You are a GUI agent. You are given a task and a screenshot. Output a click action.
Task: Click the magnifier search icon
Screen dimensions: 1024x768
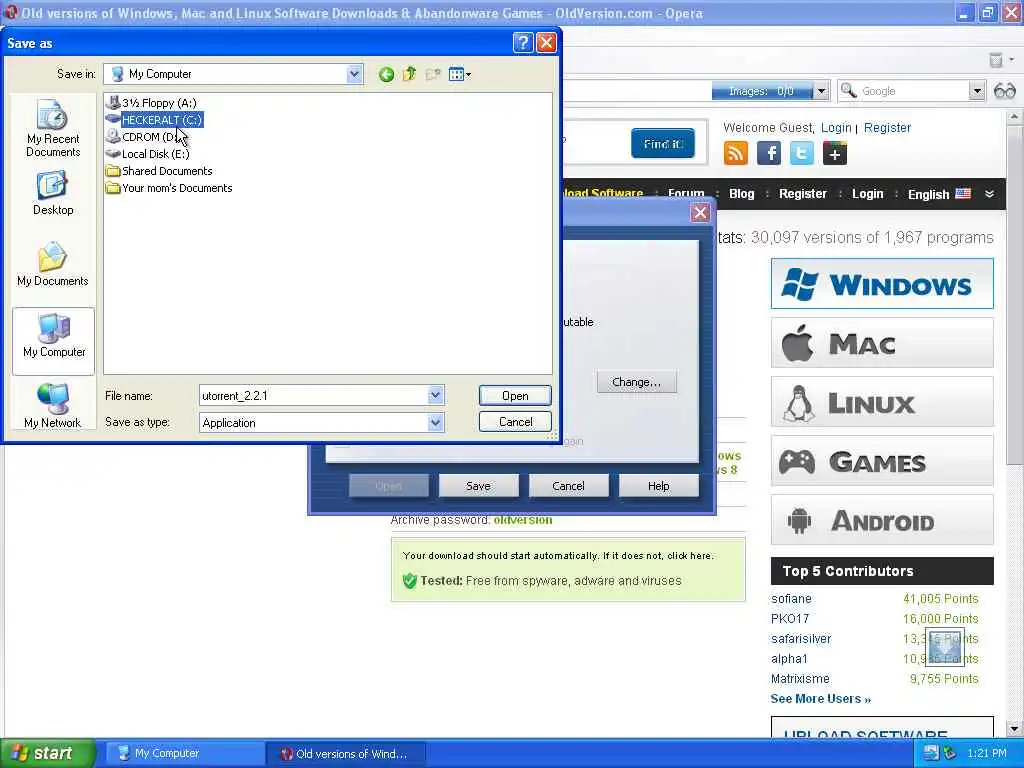[848, 91]
